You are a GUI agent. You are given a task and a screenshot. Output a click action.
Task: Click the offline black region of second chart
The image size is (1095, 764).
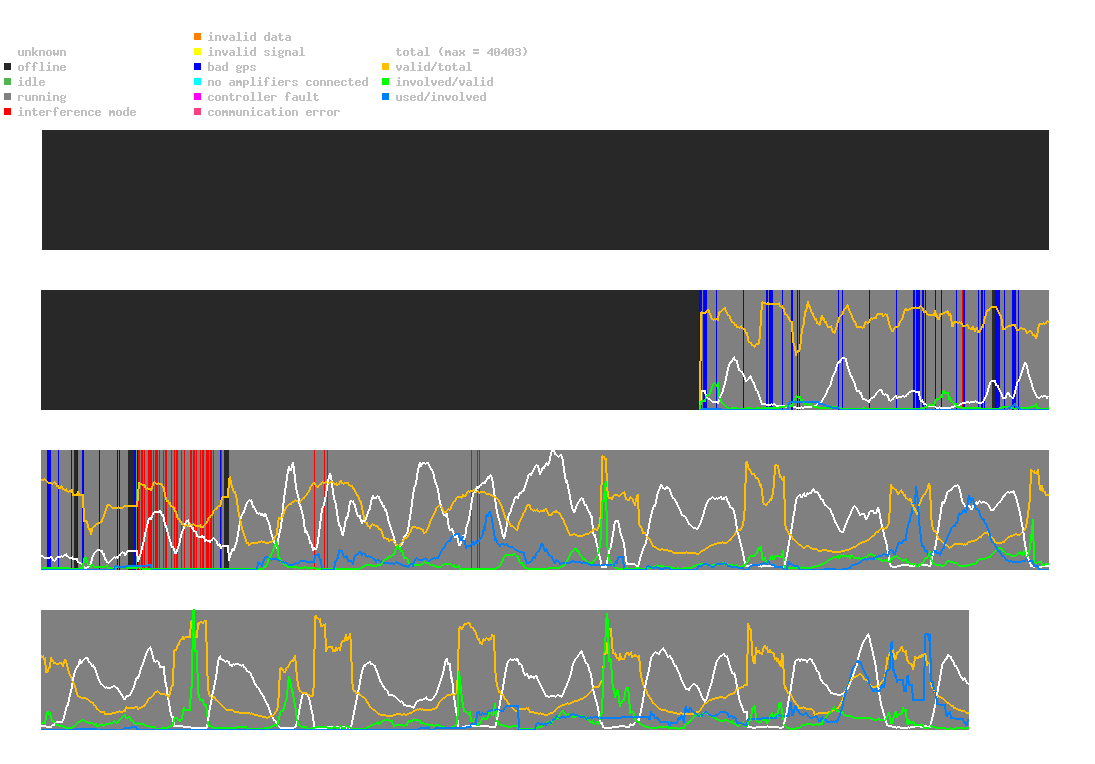(x=370, y=350)
